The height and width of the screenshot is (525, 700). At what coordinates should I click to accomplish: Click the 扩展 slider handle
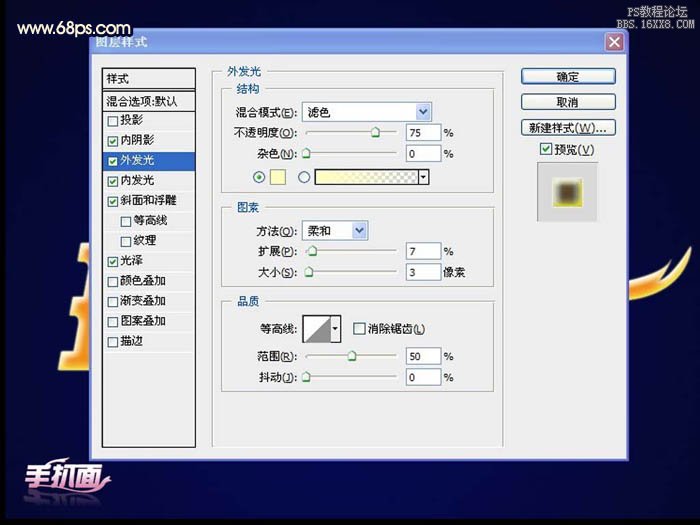(312, 251)
